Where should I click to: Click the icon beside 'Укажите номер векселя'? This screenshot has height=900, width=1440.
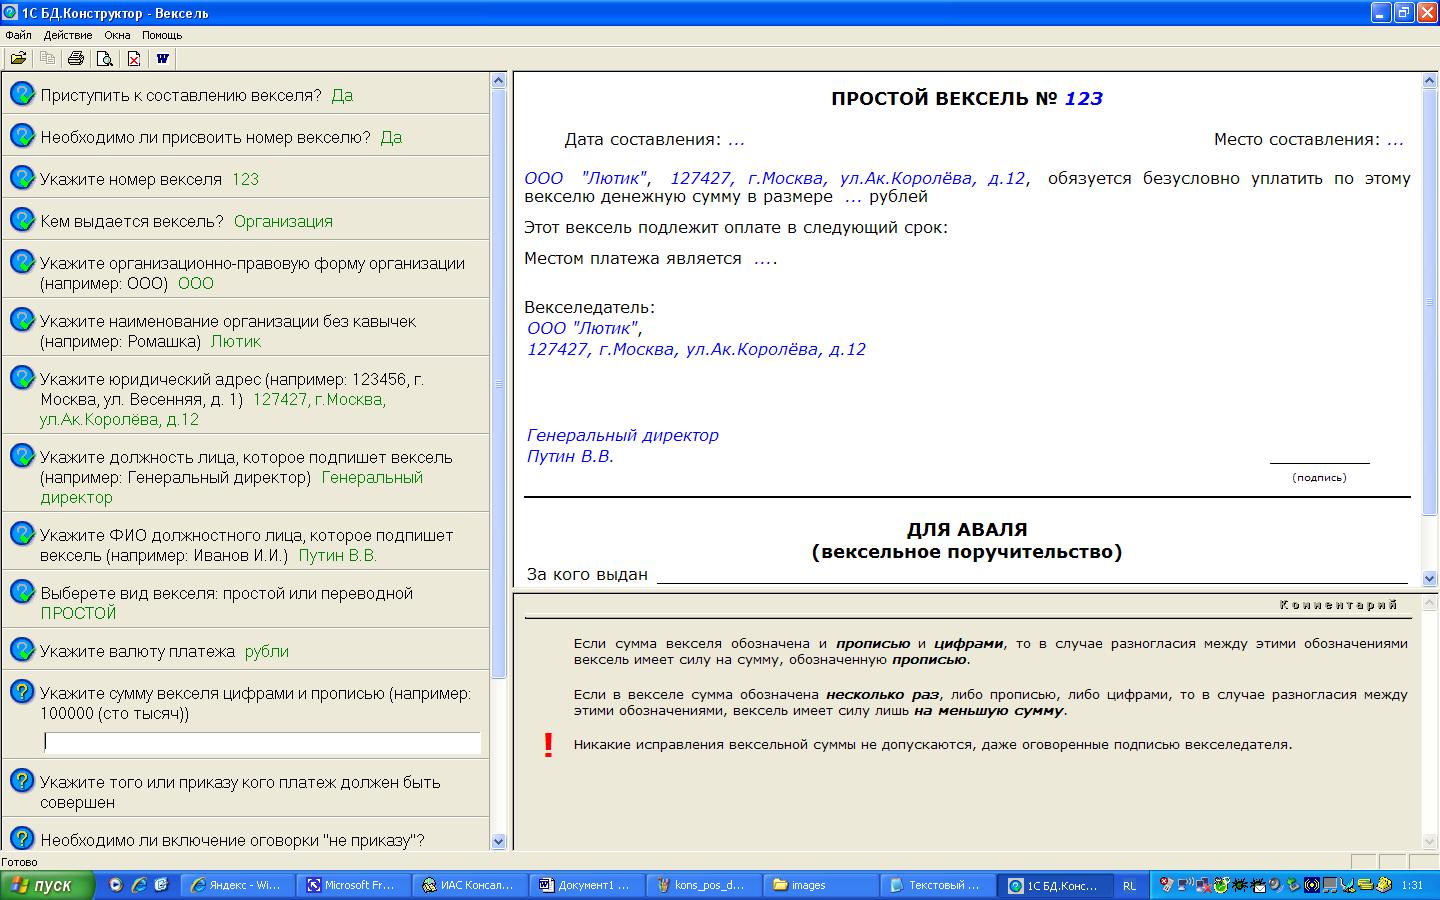click(x=22, y=177)
